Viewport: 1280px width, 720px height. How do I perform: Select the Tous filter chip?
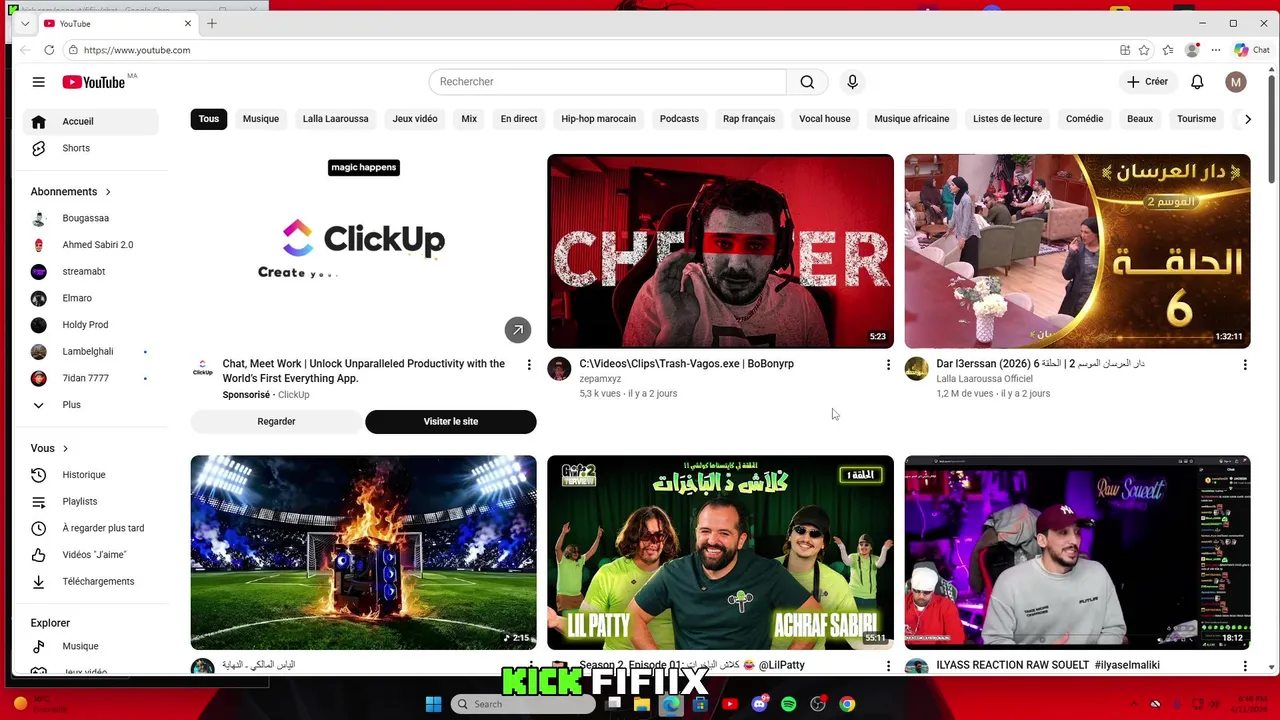pyautogui.click(x=209, y=119)
